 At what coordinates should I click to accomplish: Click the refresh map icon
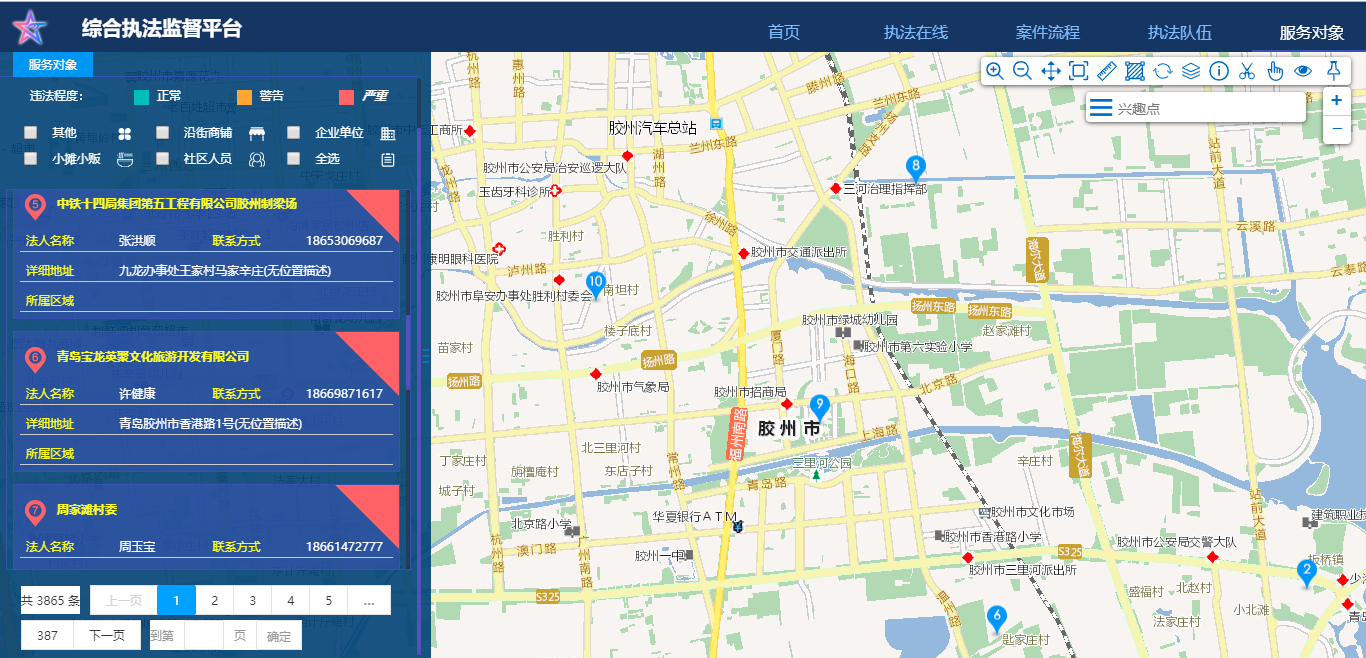pos(1162,71)
